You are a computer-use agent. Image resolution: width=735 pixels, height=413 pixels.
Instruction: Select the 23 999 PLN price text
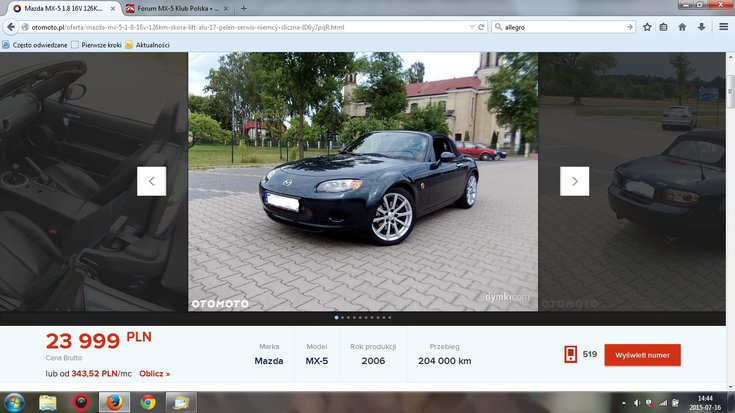point(98,341)
